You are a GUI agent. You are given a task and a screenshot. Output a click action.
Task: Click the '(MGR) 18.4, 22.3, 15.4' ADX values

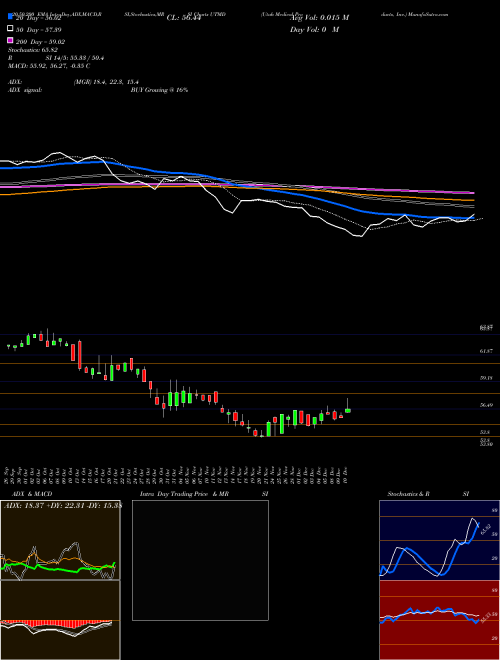[106, 82]
